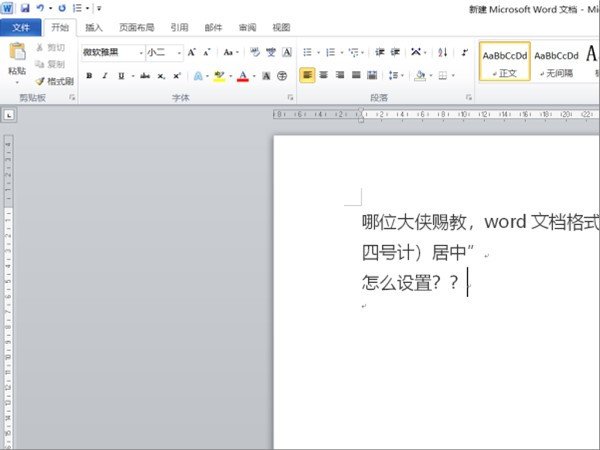
Task: Center the paragraph text
Action: tap(324, 75)
